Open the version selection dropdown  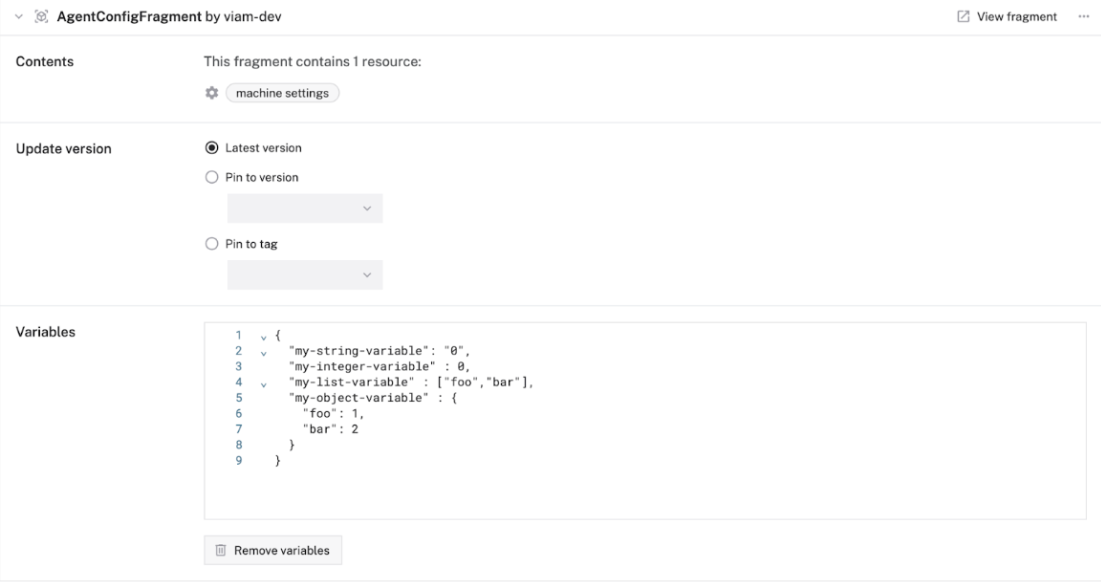coord(304,208)
